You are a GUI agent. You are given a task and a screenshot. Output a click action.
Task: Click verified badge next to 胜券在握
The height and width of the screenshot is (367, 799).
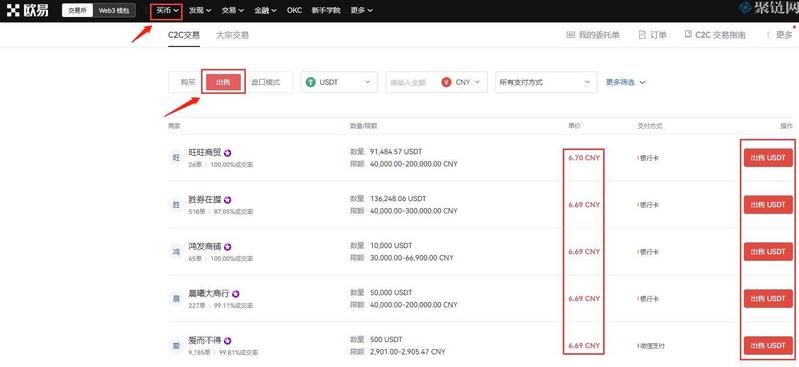tap(228, 200)
